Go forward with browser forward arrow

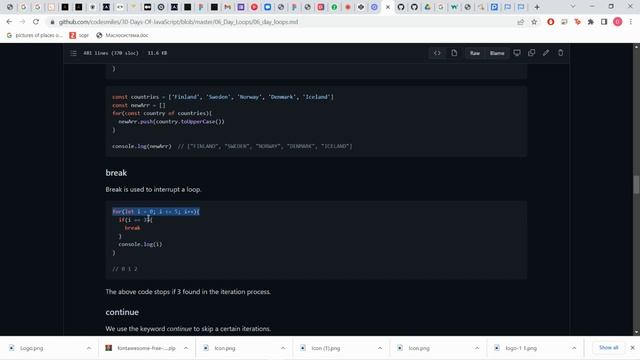pyautogui.click(x=22, y=22)
